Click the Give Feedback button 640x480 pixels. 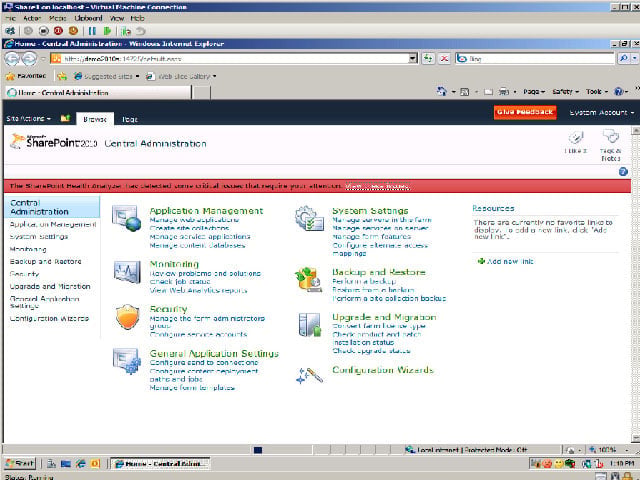pyautogui.click(x=525, y=112)
